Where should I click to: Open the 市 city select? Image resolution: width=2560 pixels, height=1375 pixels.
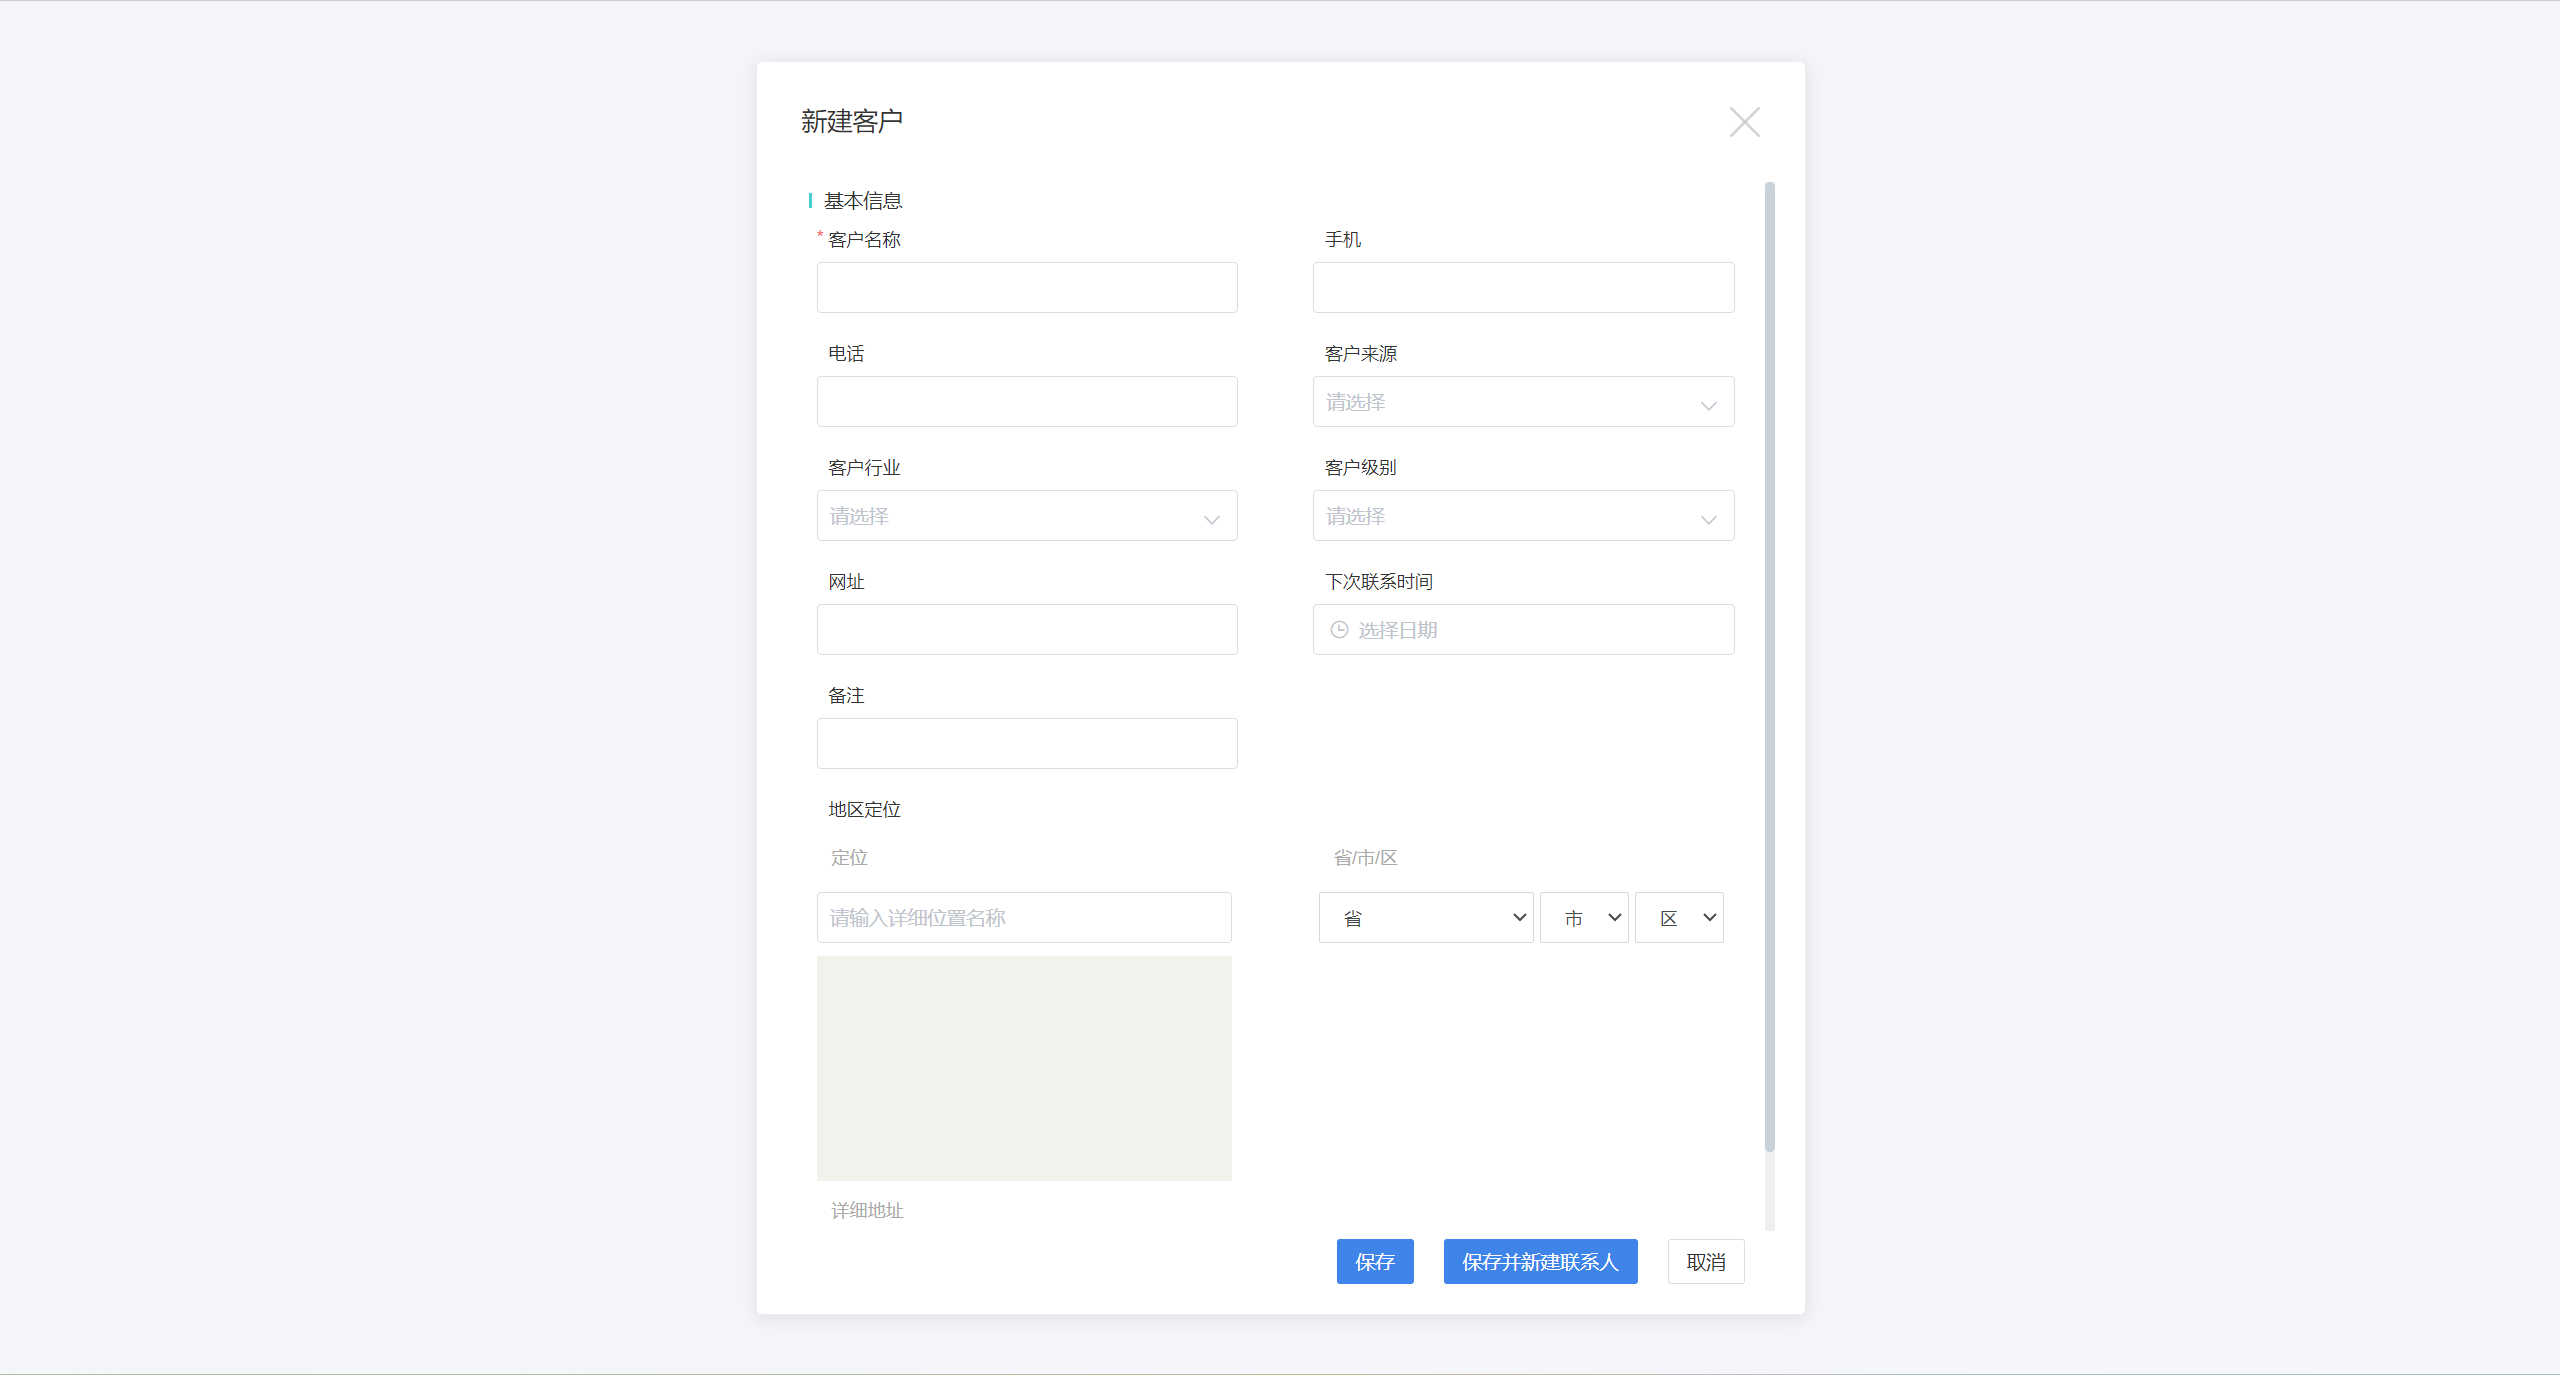coord(1584,917)
